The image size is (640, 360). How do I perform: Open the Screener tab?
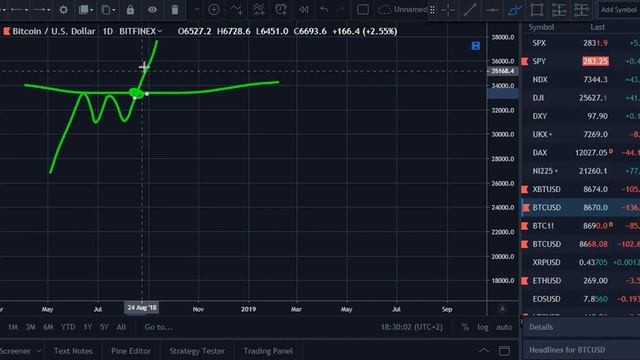coord(16,351)
